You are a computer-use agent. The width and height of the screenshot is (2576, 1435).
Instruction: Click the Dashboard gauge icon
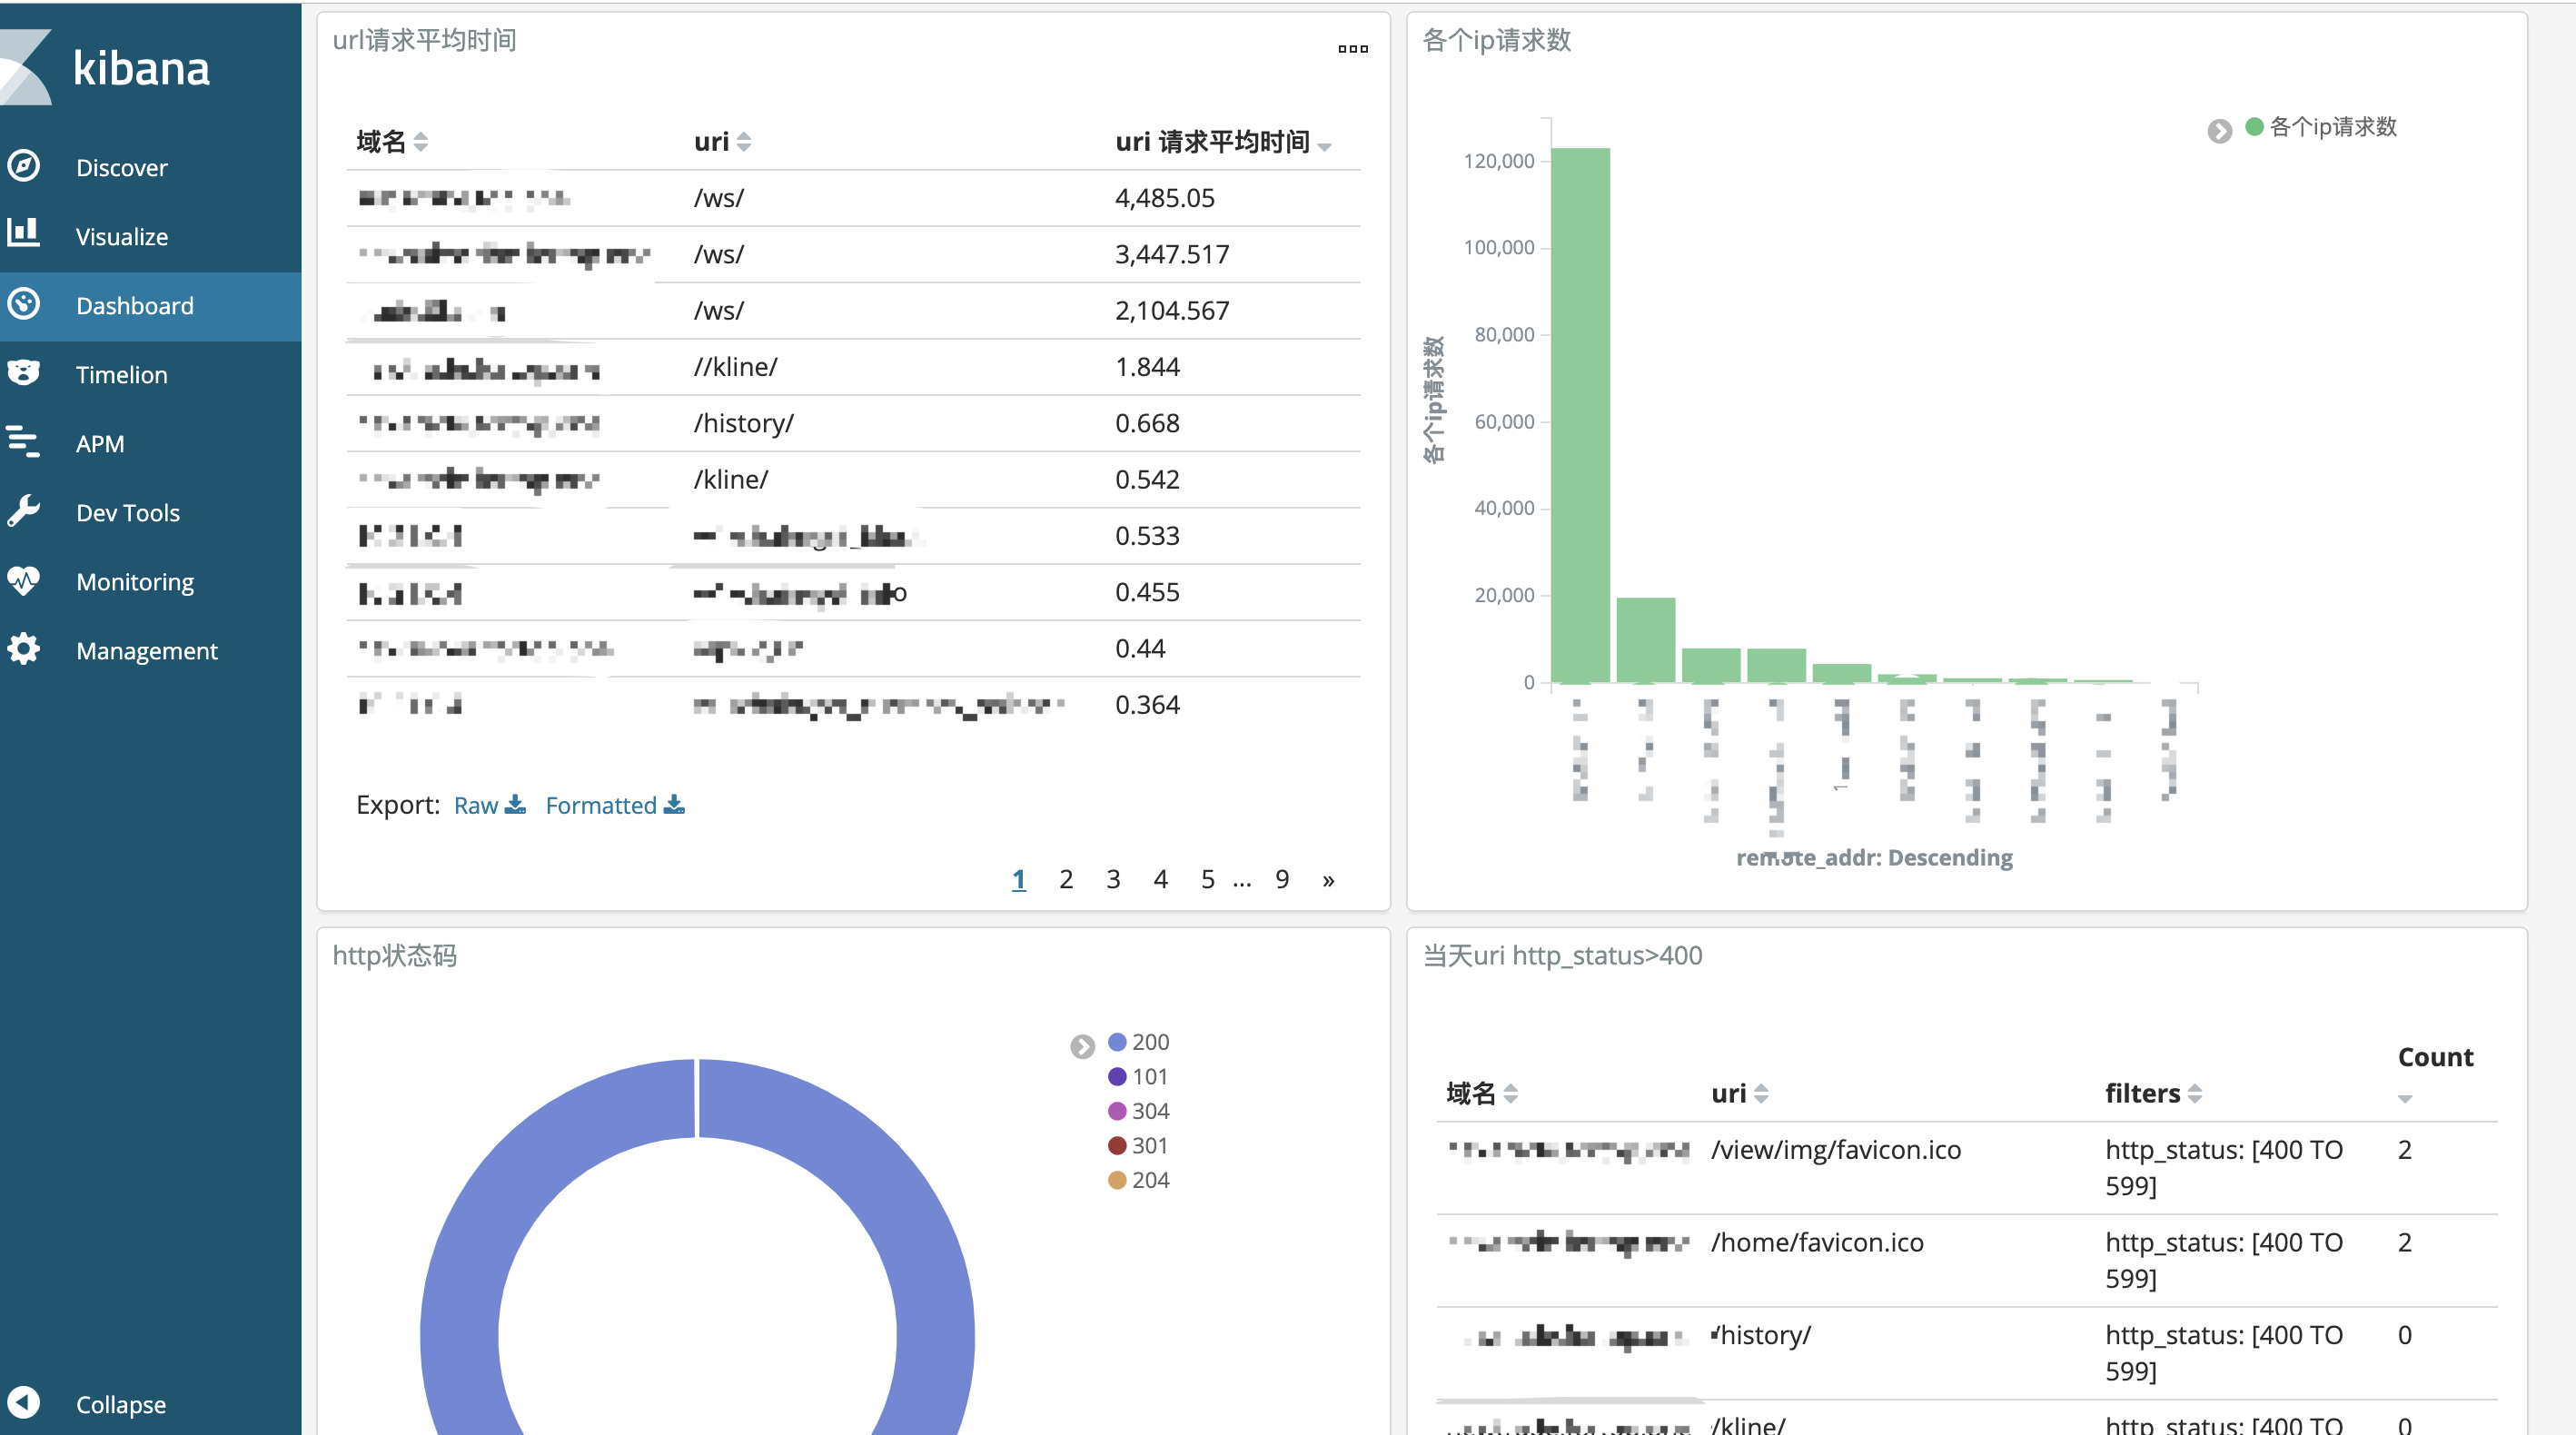click(23, 304)
